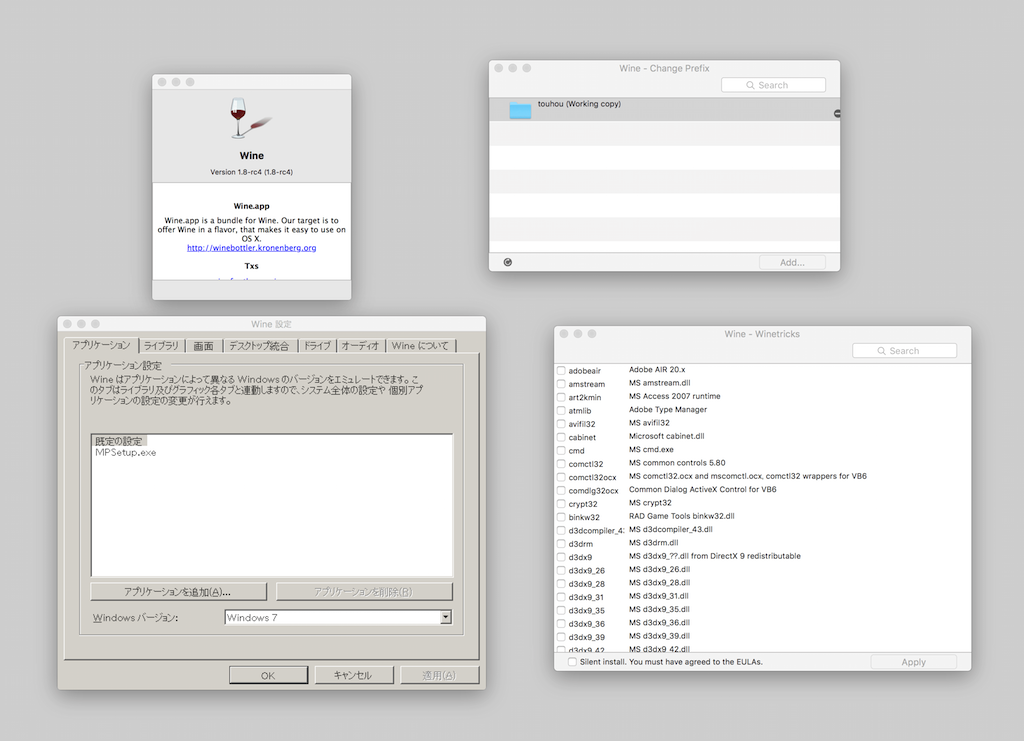The width and height of the screenshot is (1024, 741).
Task: Switch to the Wine について tab
Action: click(x=420, y=346)
